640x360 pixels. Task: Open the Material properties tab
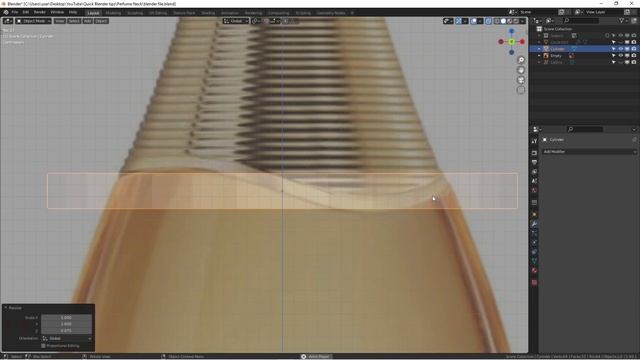[x=534, y=271]
